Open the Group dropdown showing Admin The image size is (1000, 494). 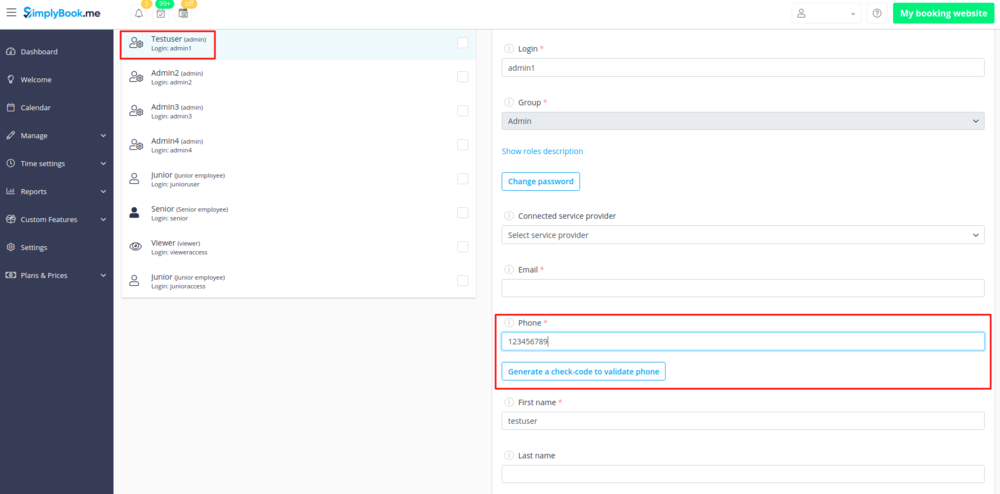[x=742, y=121]
